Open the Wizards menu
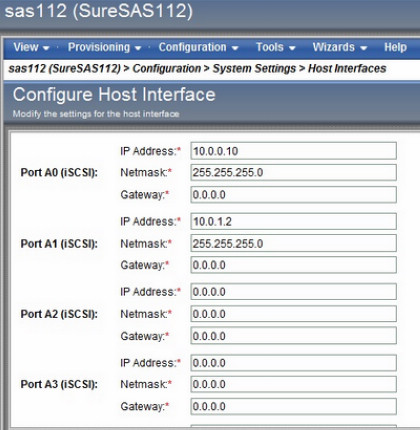 340,47
